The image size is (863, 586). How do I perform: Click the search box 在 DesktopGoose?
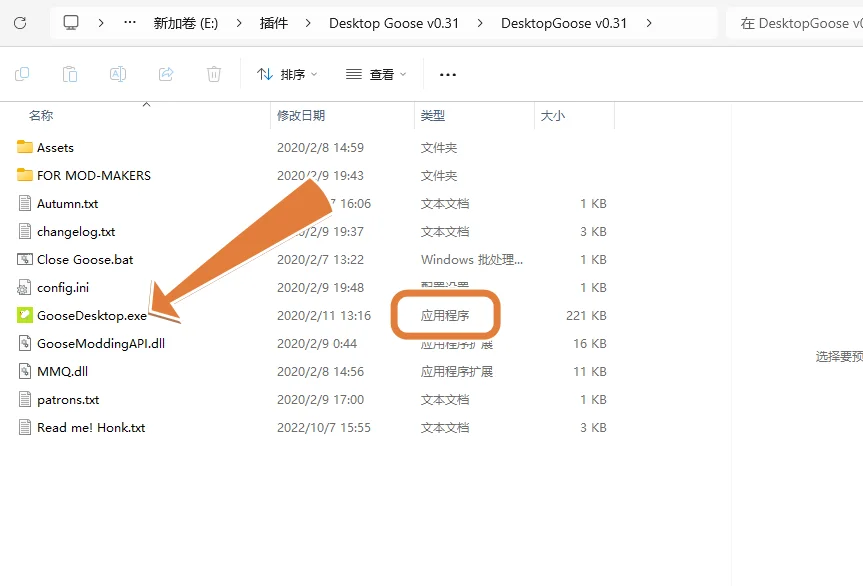[794, 23]
